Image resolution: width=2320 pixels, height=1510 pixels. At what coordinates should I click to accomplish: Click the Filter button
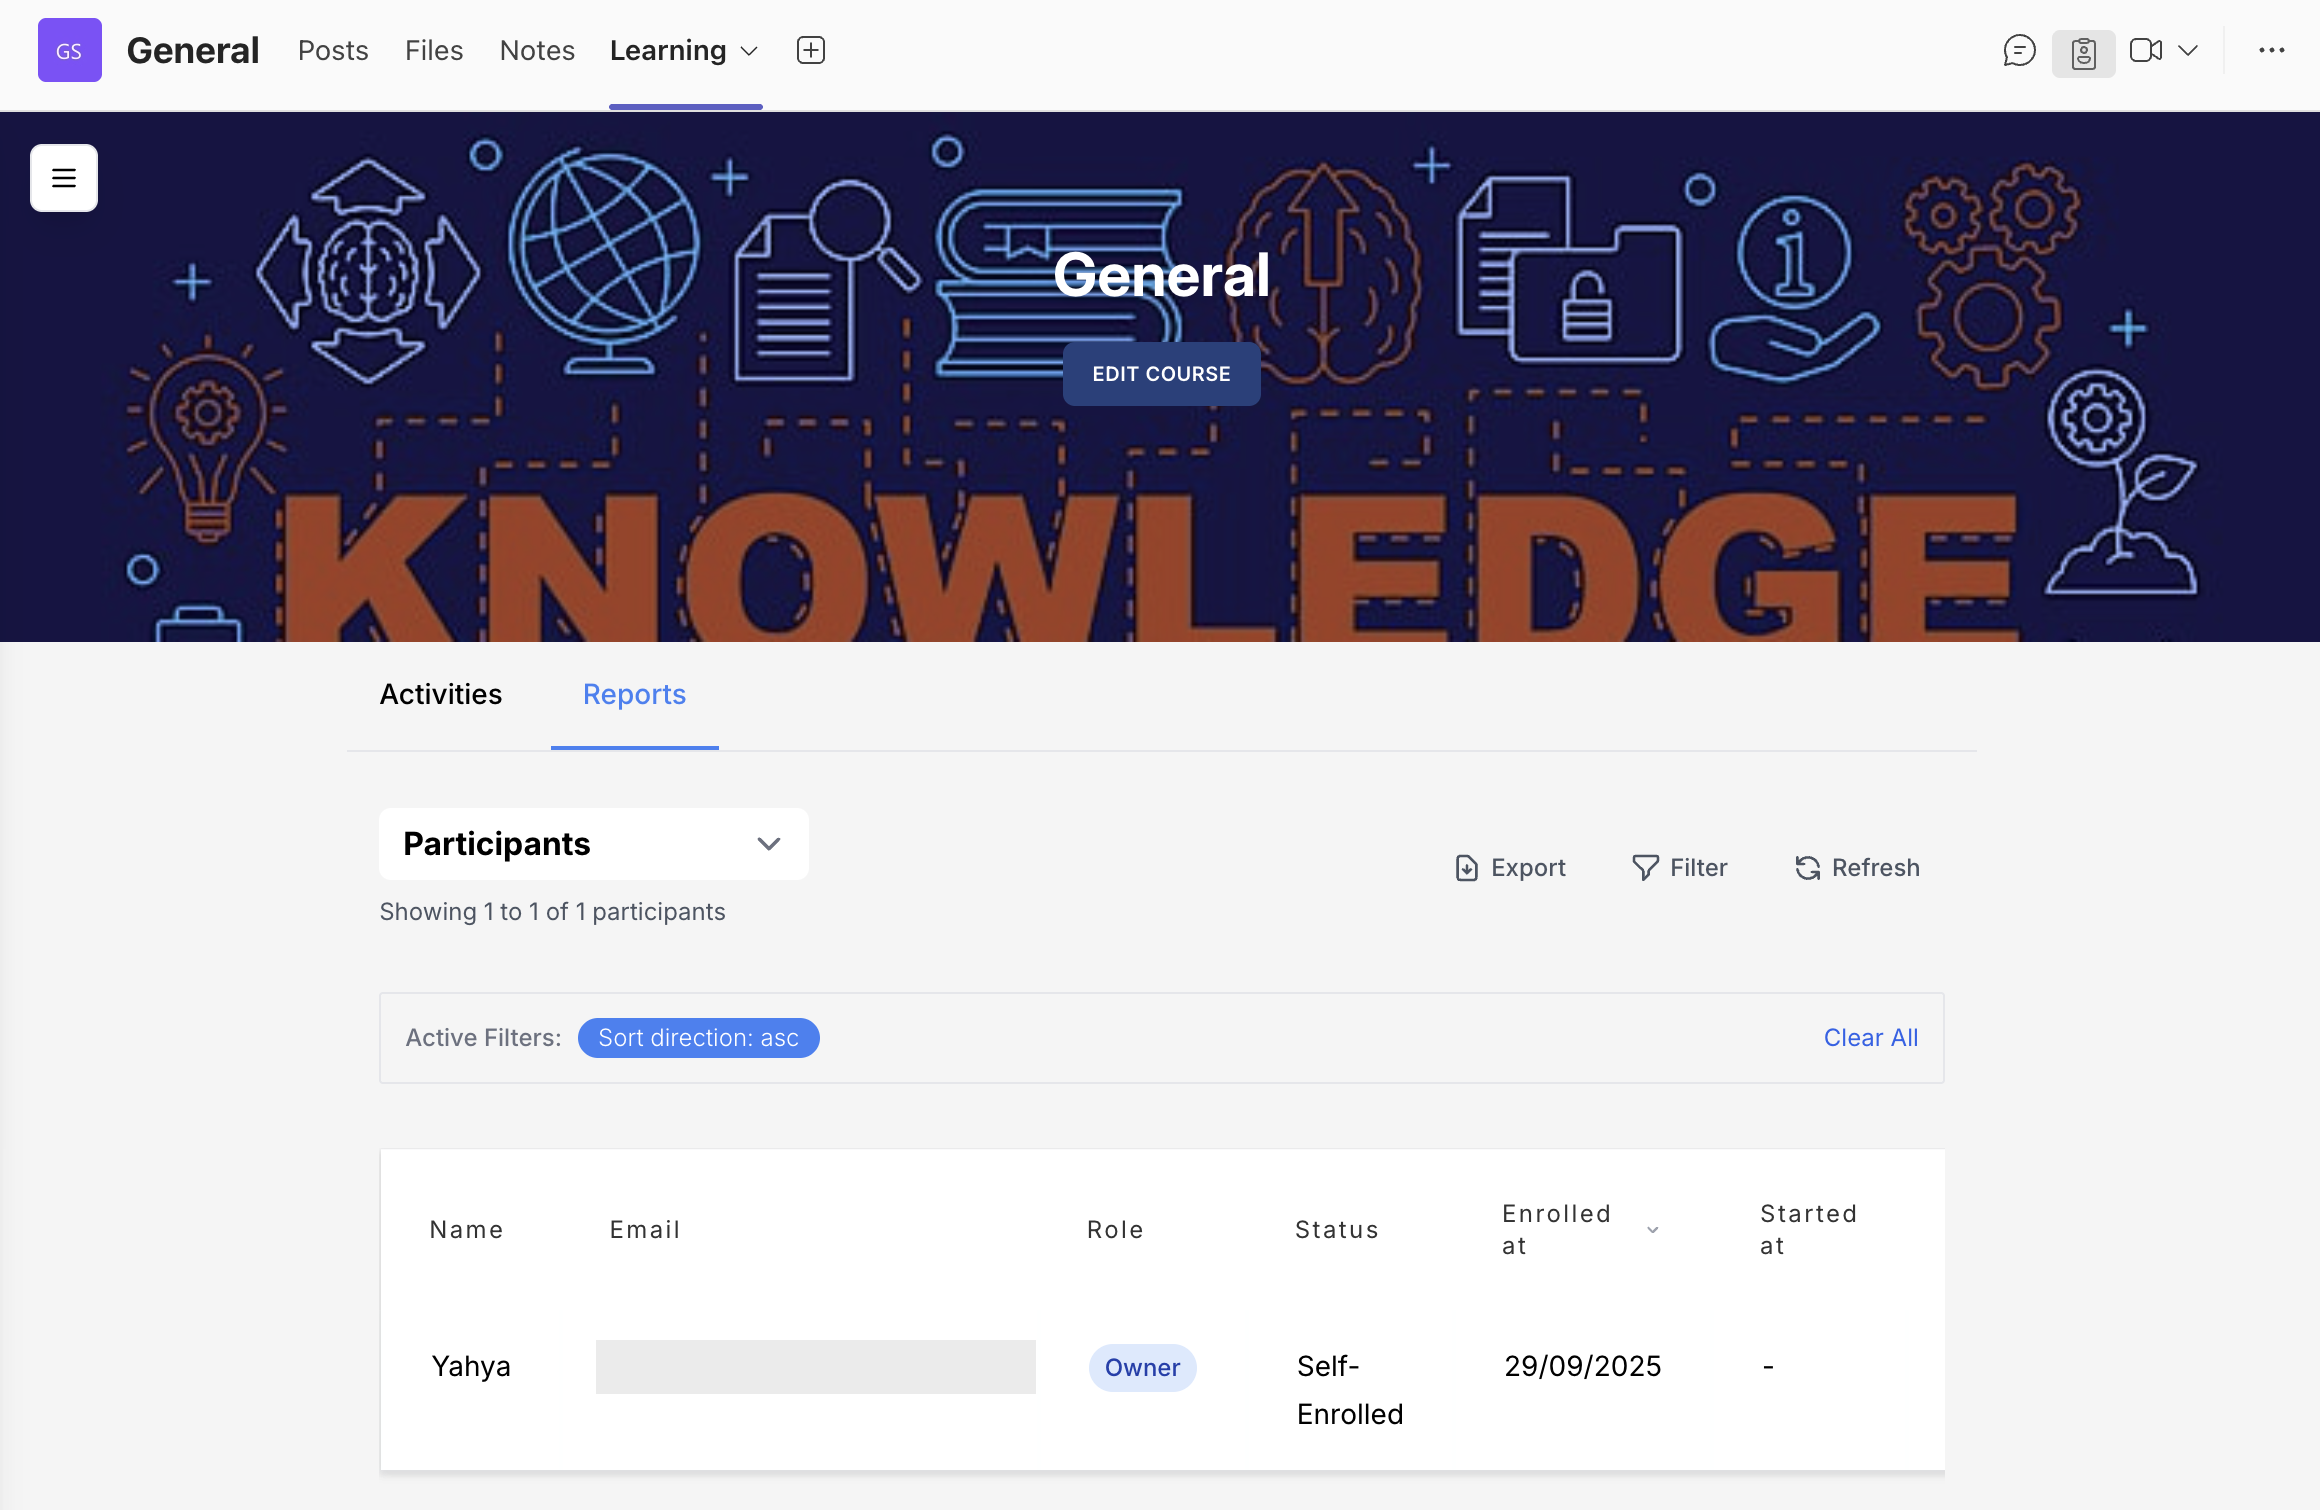point(1680,867)
